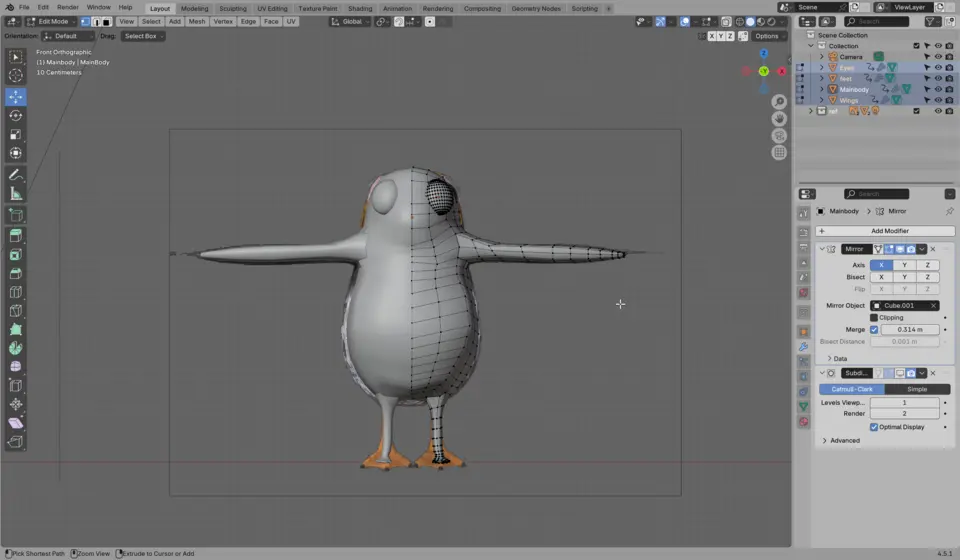Disable render for Wings camera icon

pos(949,100)
